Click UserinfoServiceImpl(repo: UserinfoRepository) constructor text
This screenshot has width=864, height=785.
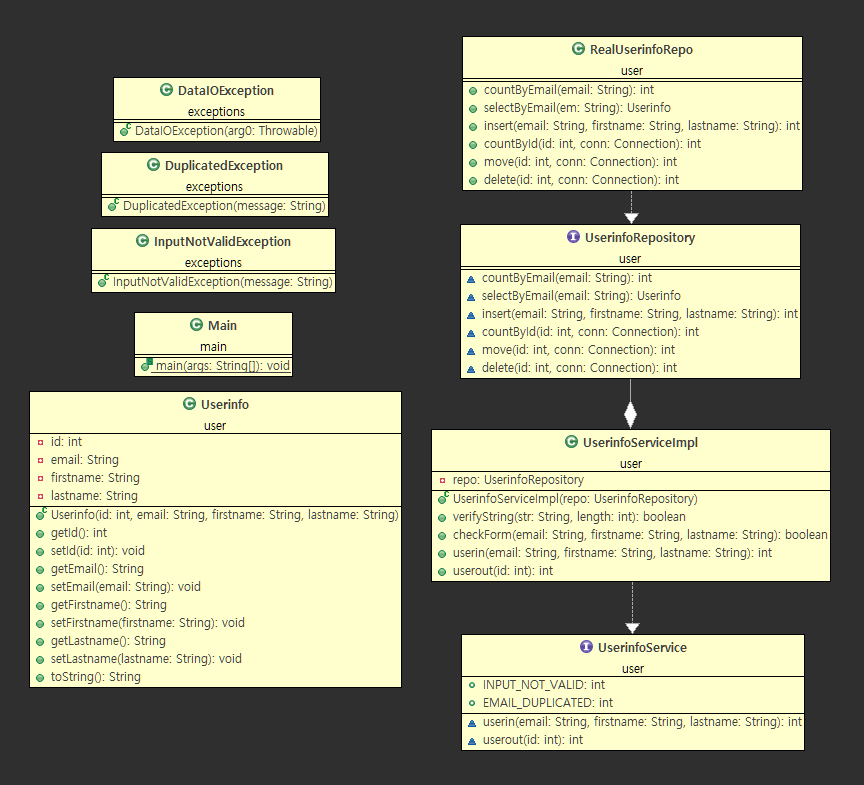[x=575, y=499]
